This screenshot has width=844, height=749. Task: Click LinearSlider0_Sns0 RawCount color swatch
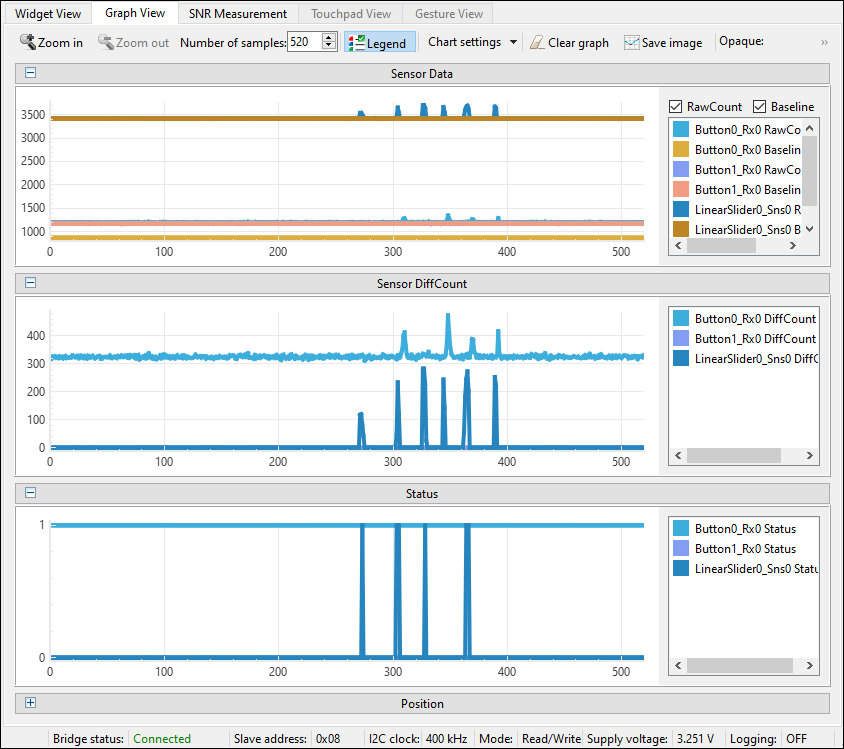[x=681, y=209]
